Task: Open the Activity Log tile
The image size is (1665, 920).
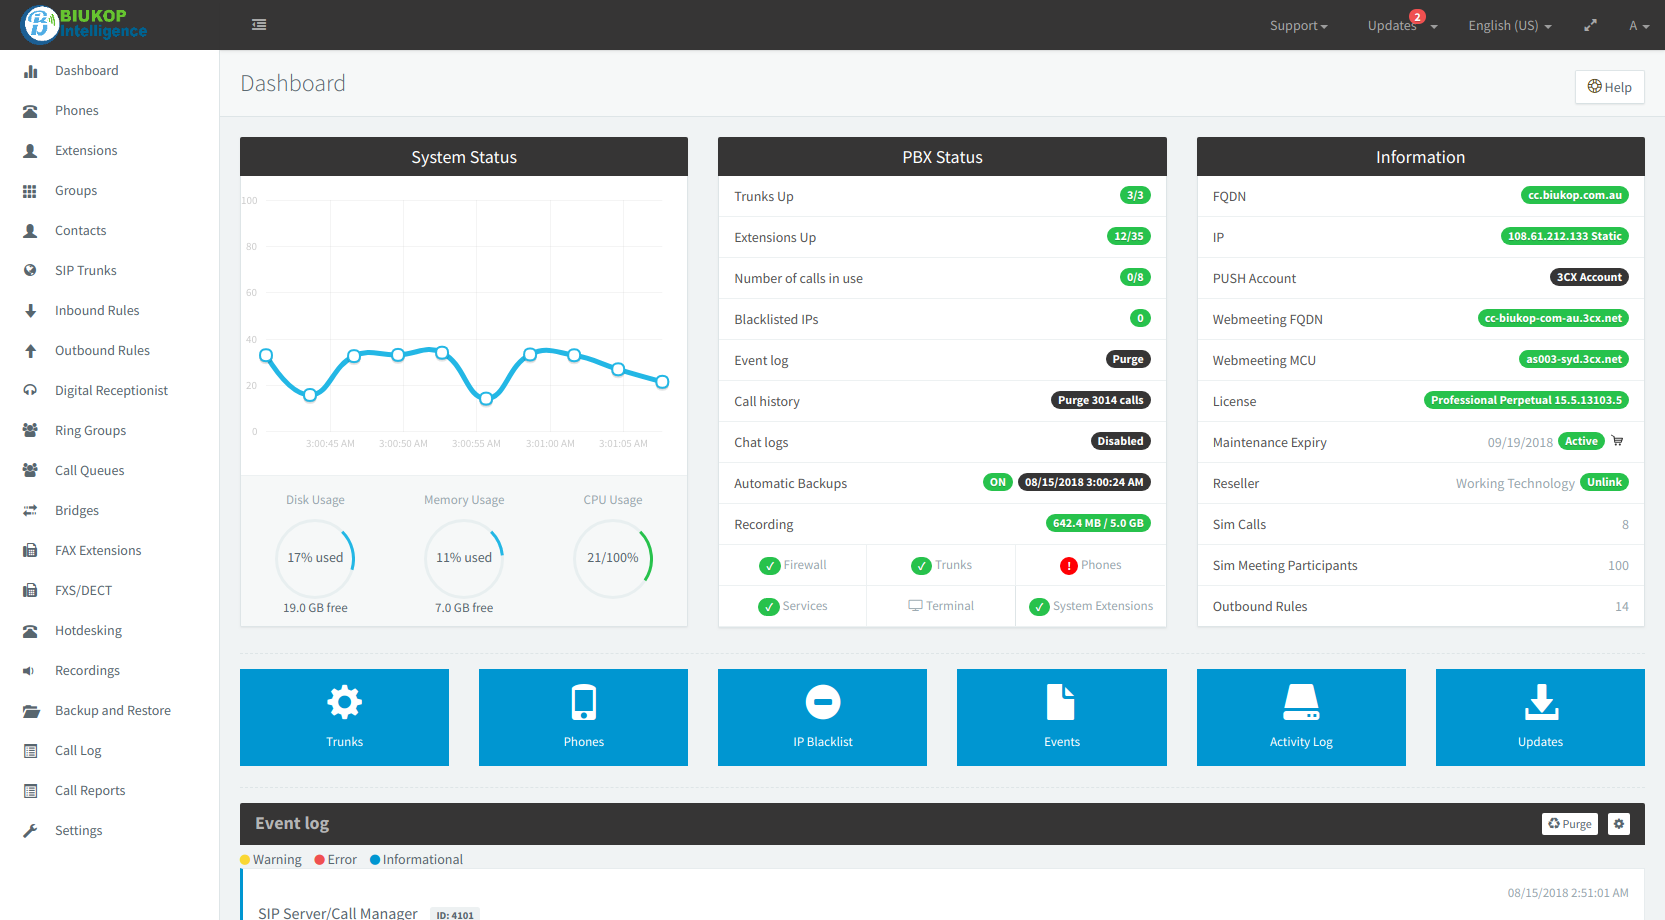Action: click(x=1300, y=717)
